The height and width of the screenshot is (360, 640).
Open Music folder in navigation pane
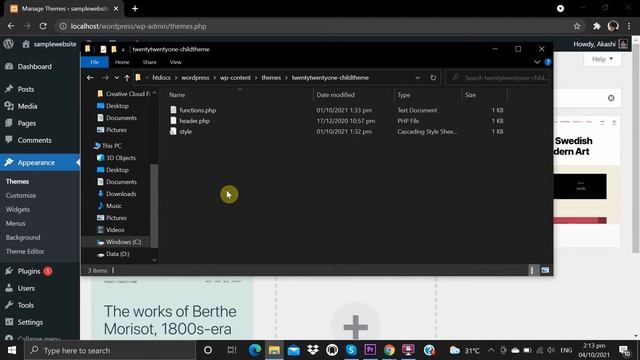(x=109, y=206)
